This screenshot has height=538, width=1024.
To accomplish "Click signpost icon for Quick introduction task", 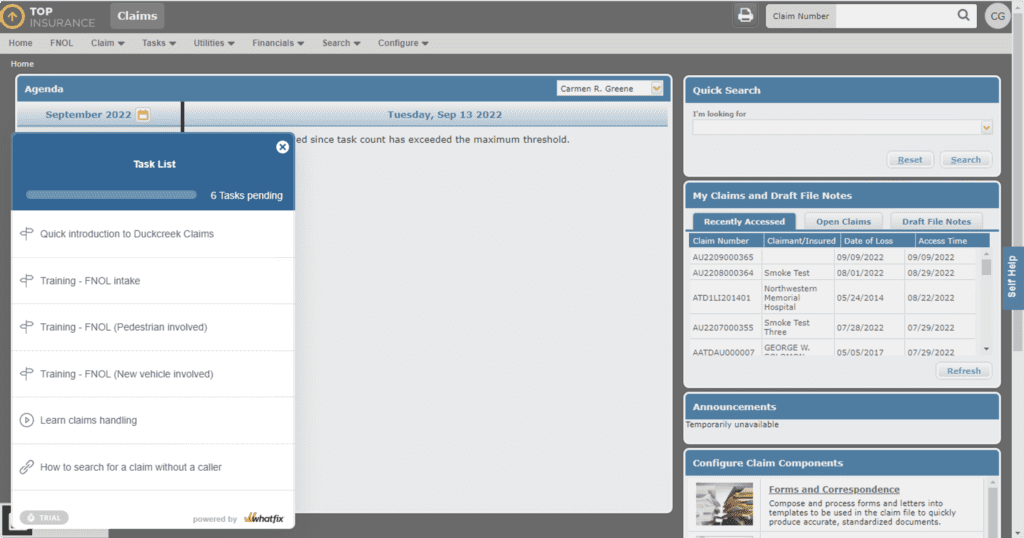I will tap(26, 234).
